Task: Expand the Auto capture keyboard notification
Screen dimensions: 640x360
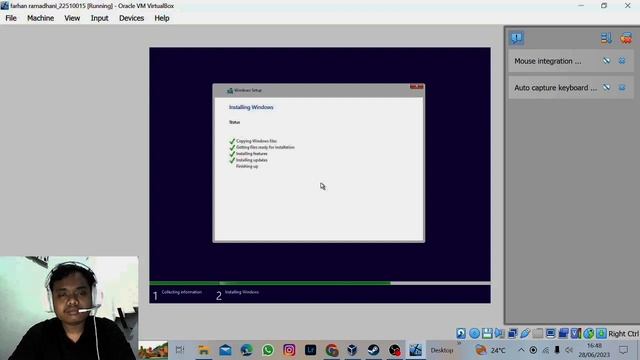Action: [555, 88]
